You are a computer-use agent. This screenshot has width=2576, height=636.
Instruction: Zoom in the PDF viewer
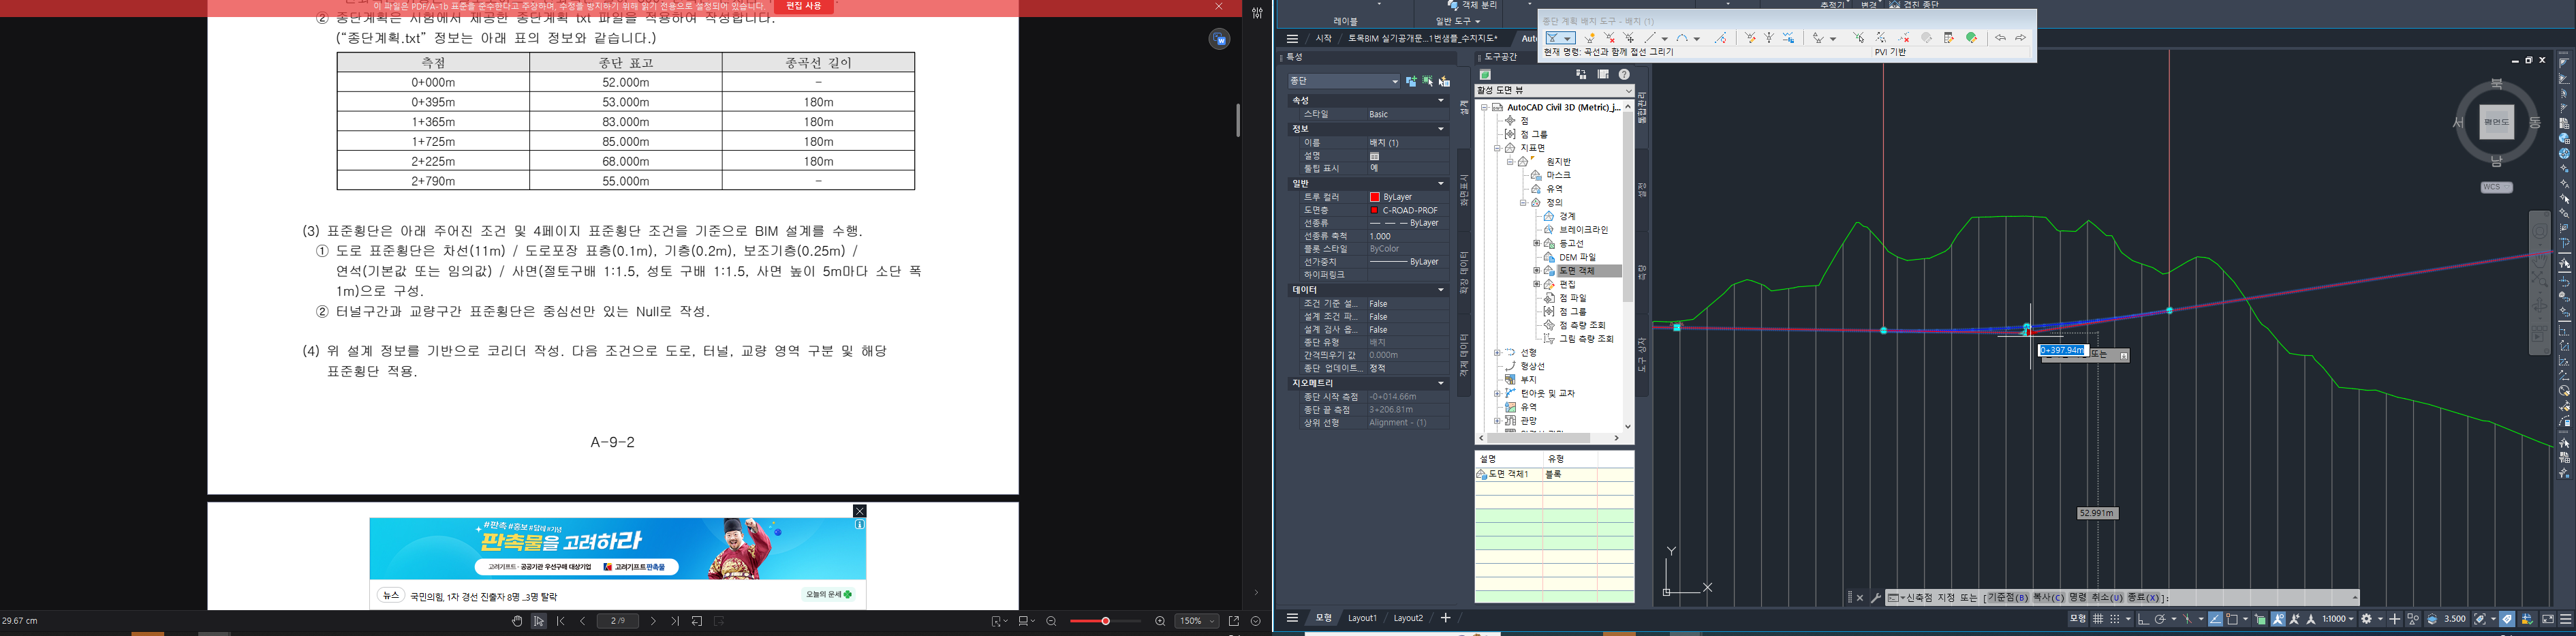(x=1160, y=621)
